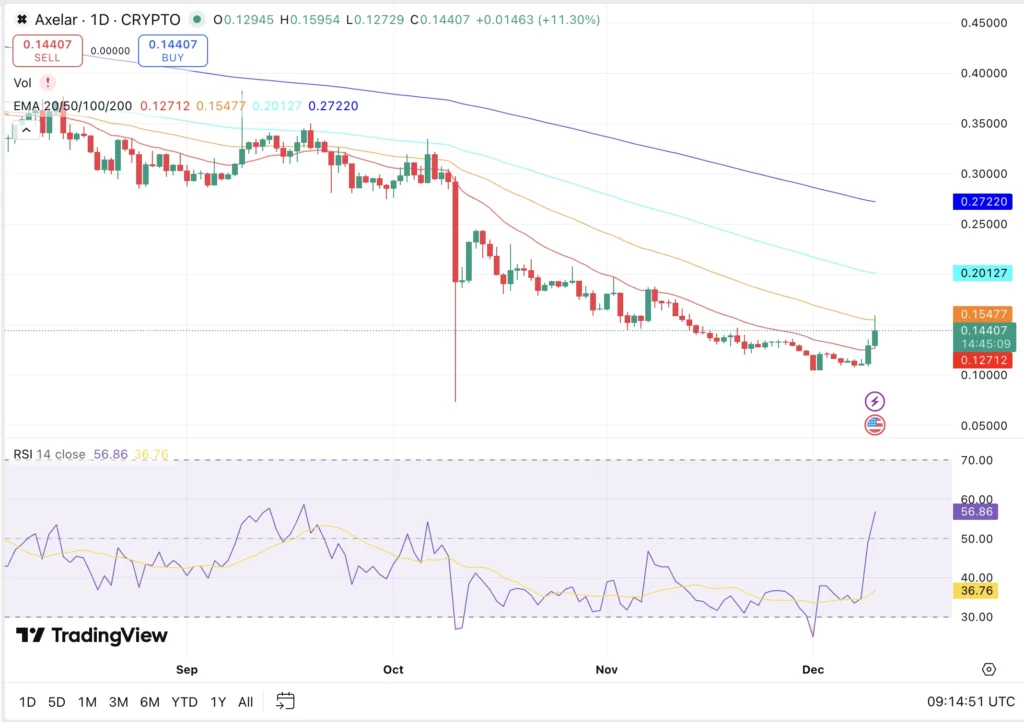Click the spread value 0.00000
This screenshot has height=722, width=1024.
click(x=110, y=51)
